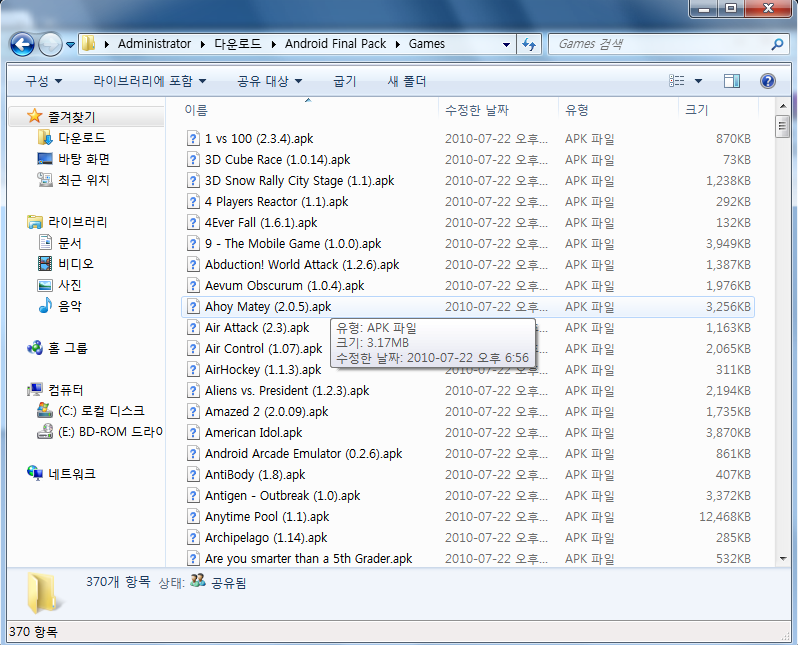This screenshot has width=798, height=645.
Task: Click Administrator in the address bar
Action: [x=154, y=44]
